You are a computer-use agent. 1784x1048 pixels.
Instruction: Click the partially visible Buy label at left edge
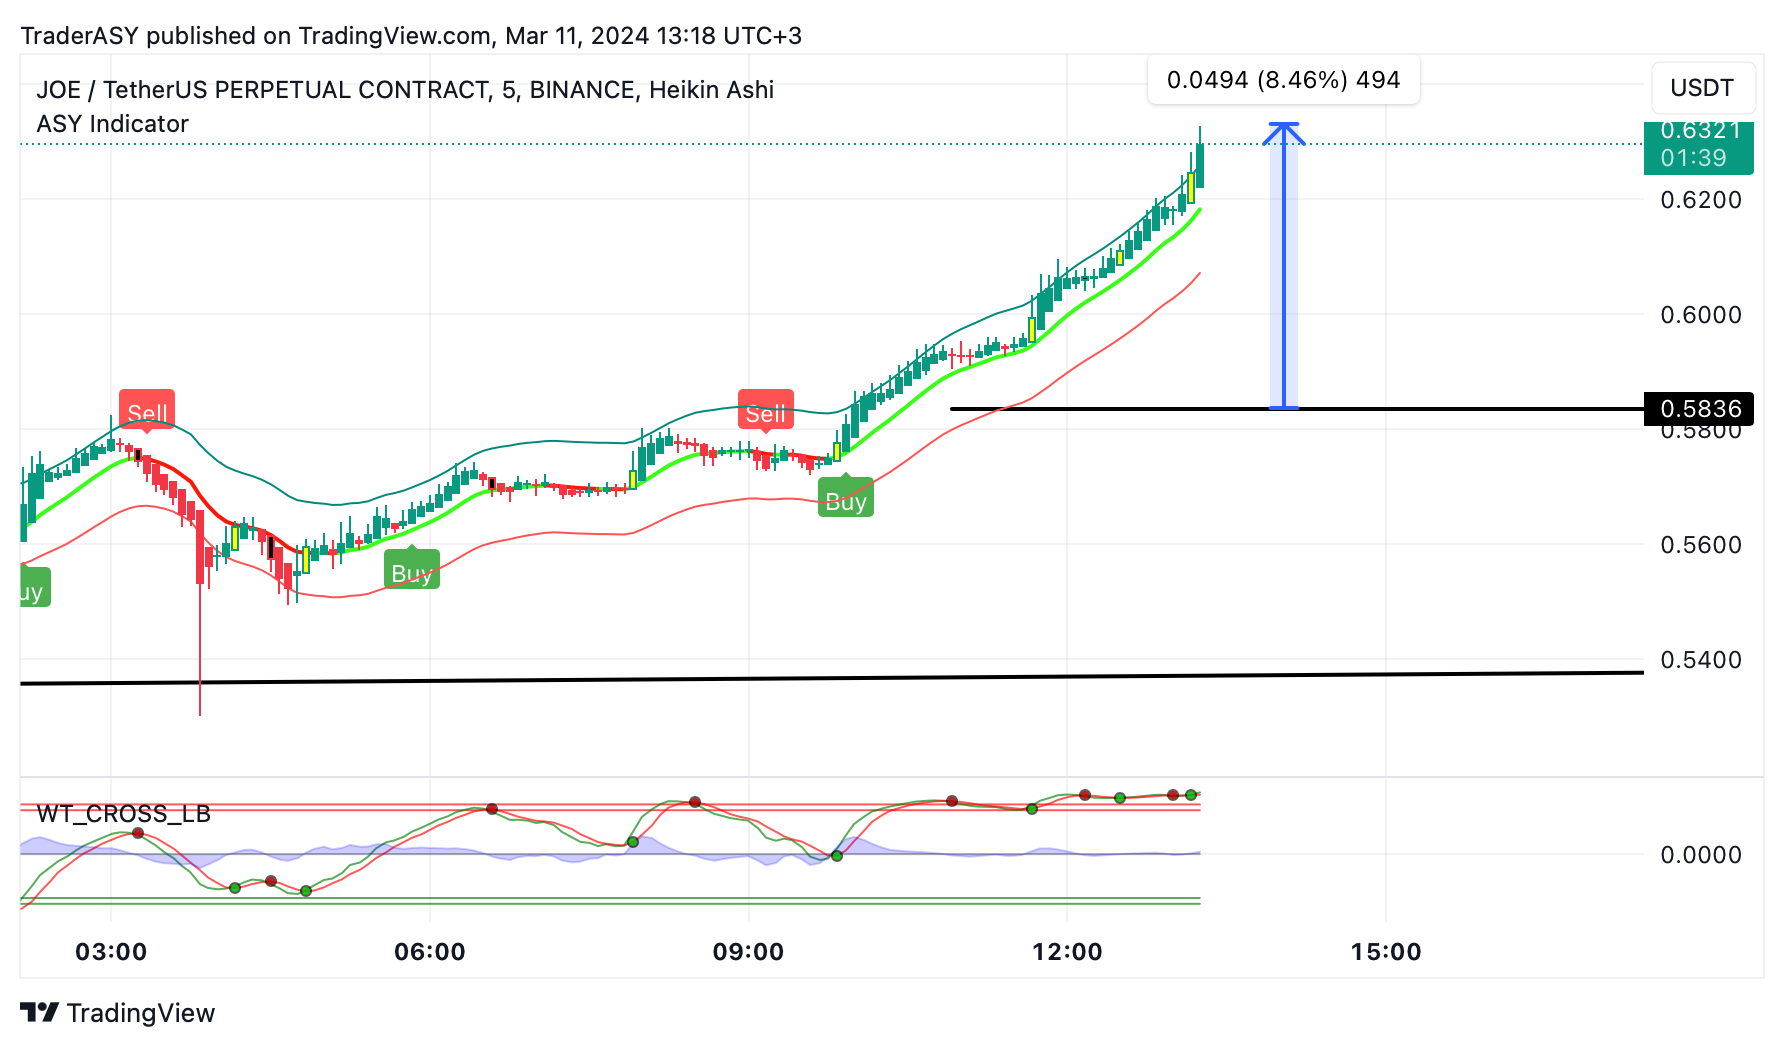click(34, 587)
